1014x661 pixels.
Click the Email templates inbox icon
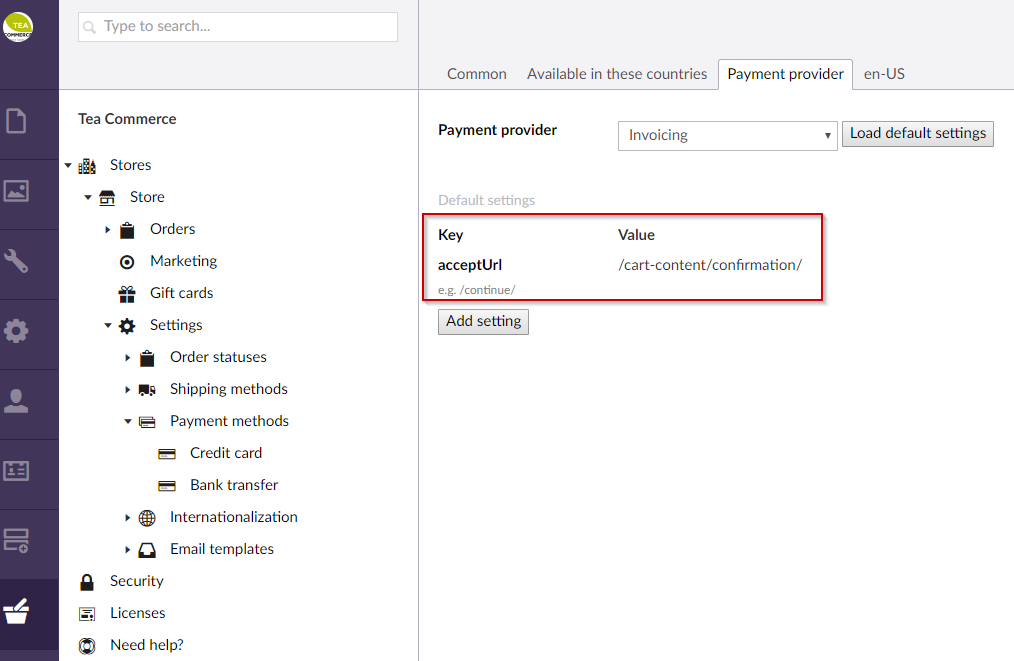(147, 550)
